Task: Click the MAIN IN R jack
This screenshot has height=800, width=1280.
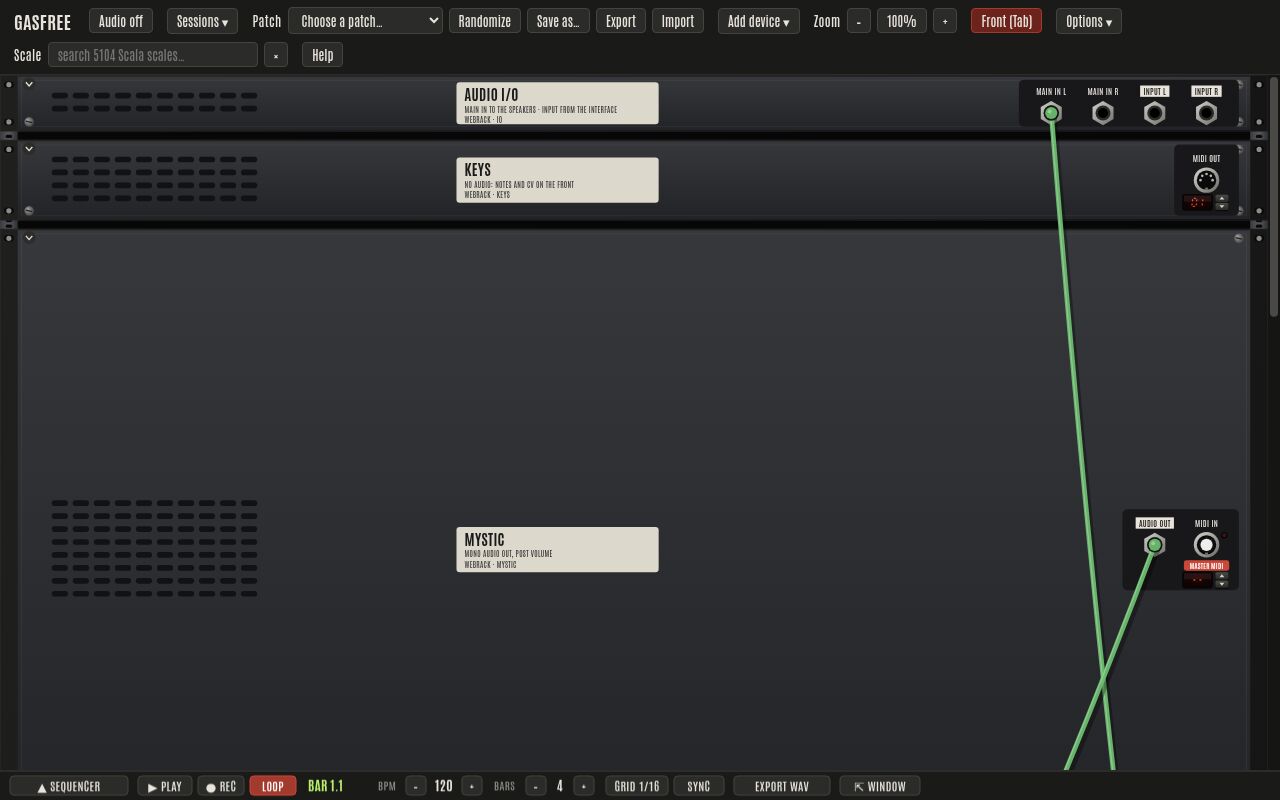Action: coord(1103,113)
